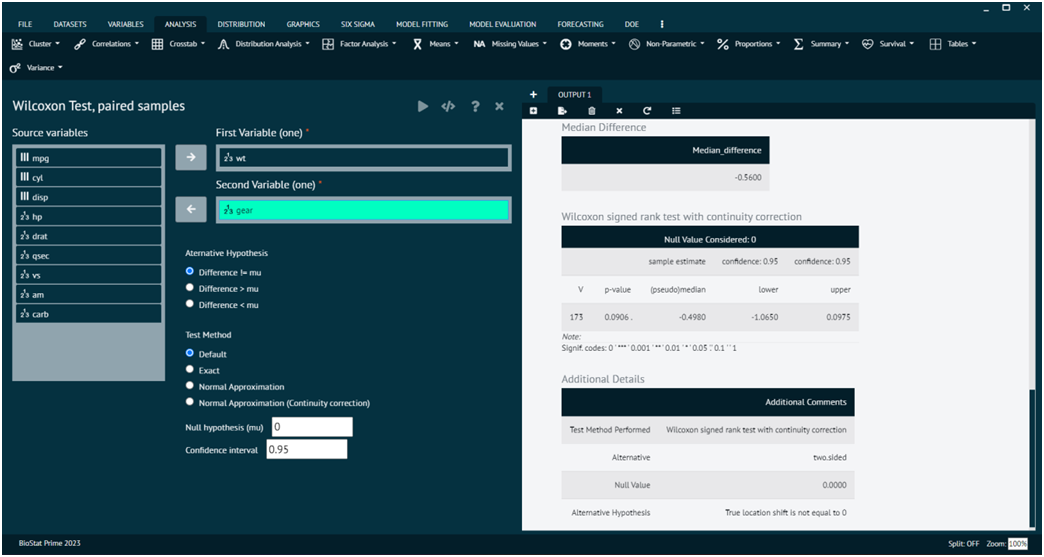
Task: Click the Correlations icon
Action: tap(80, 44)
